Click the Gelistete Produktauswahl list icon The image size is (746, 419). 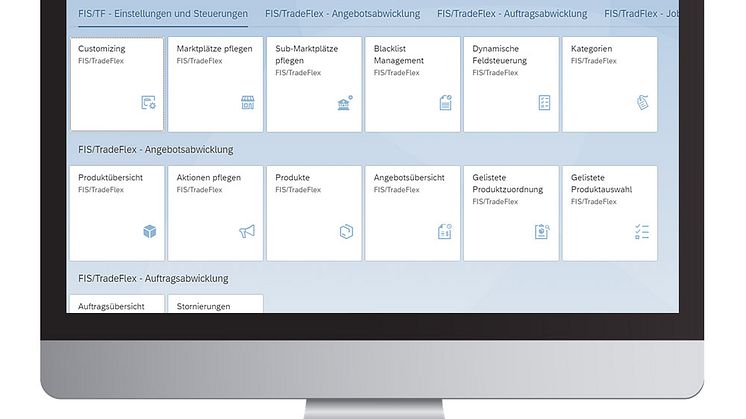(642, 232)
